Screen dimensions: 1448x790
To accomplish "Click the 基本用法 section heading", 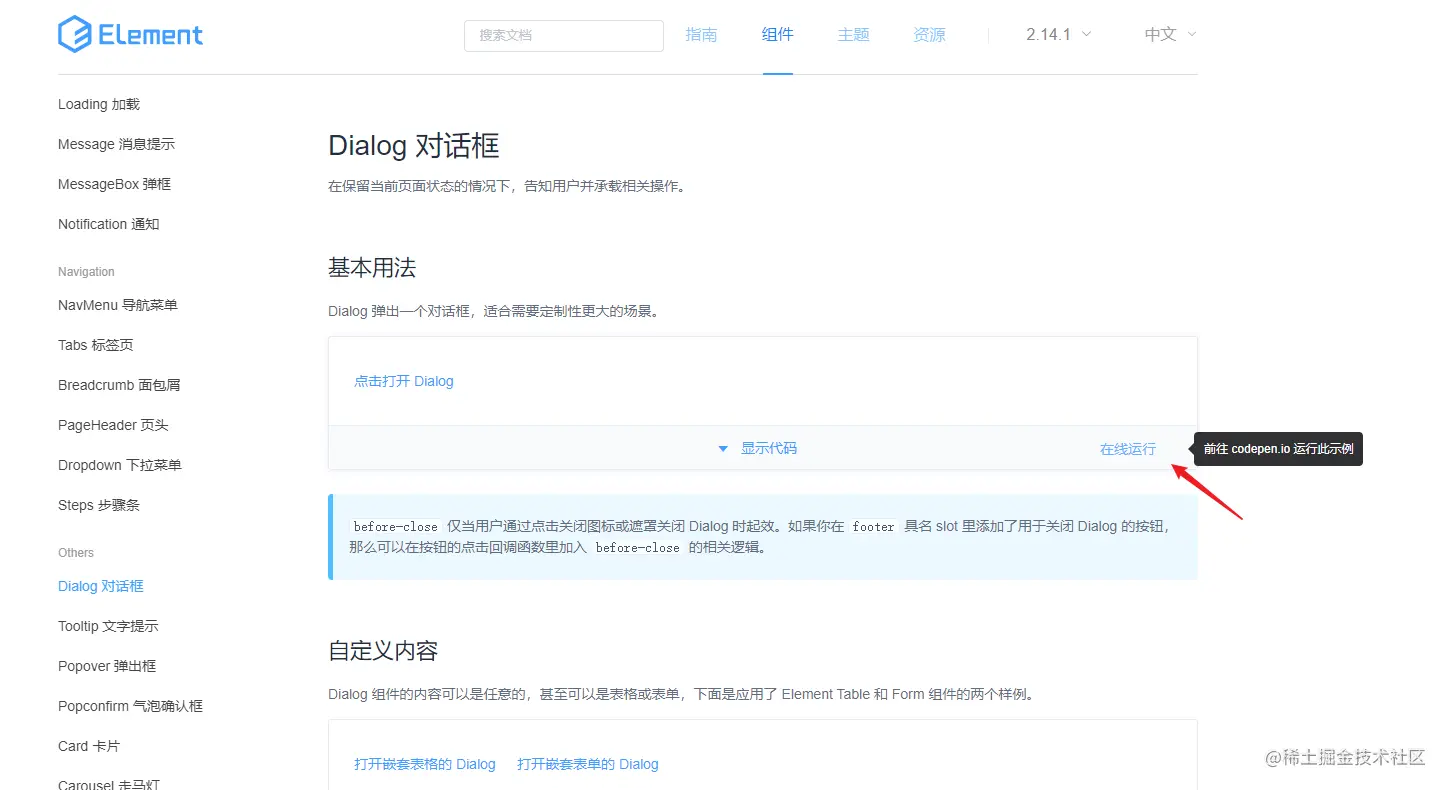I will [x=372, y=268].
